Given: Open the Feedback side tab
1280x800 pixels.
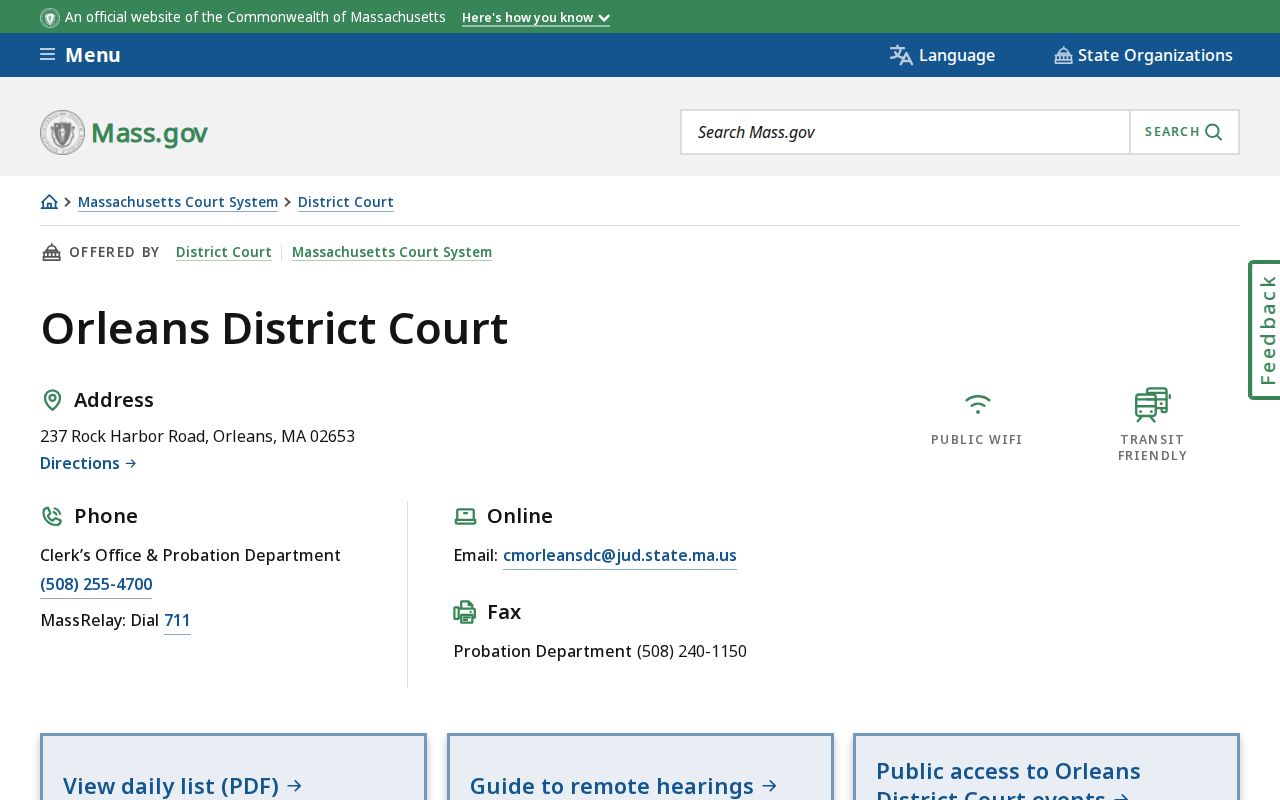Looking at the screenshot, I should click(1265, 330).
